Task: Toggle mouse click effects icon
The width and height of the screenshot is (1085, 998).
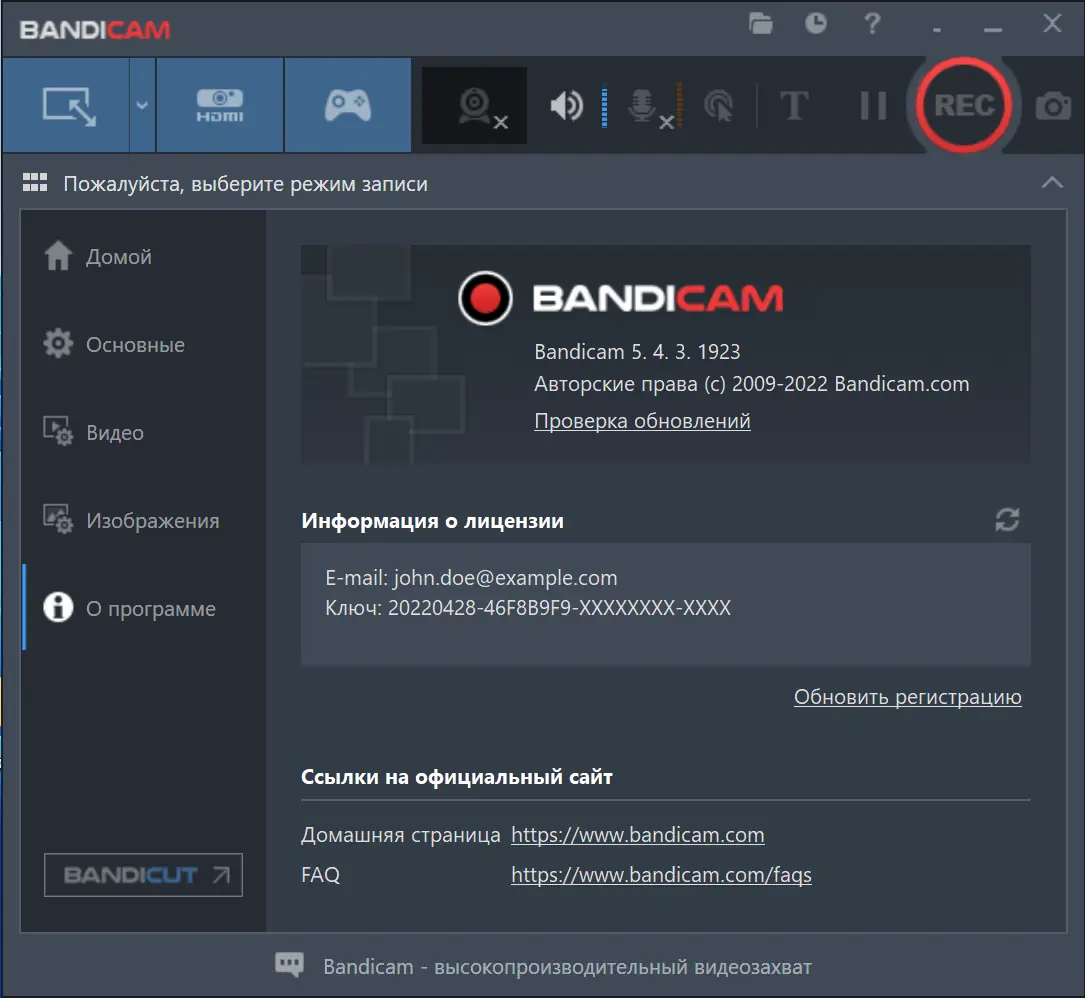Action: [x=718, y=107]
